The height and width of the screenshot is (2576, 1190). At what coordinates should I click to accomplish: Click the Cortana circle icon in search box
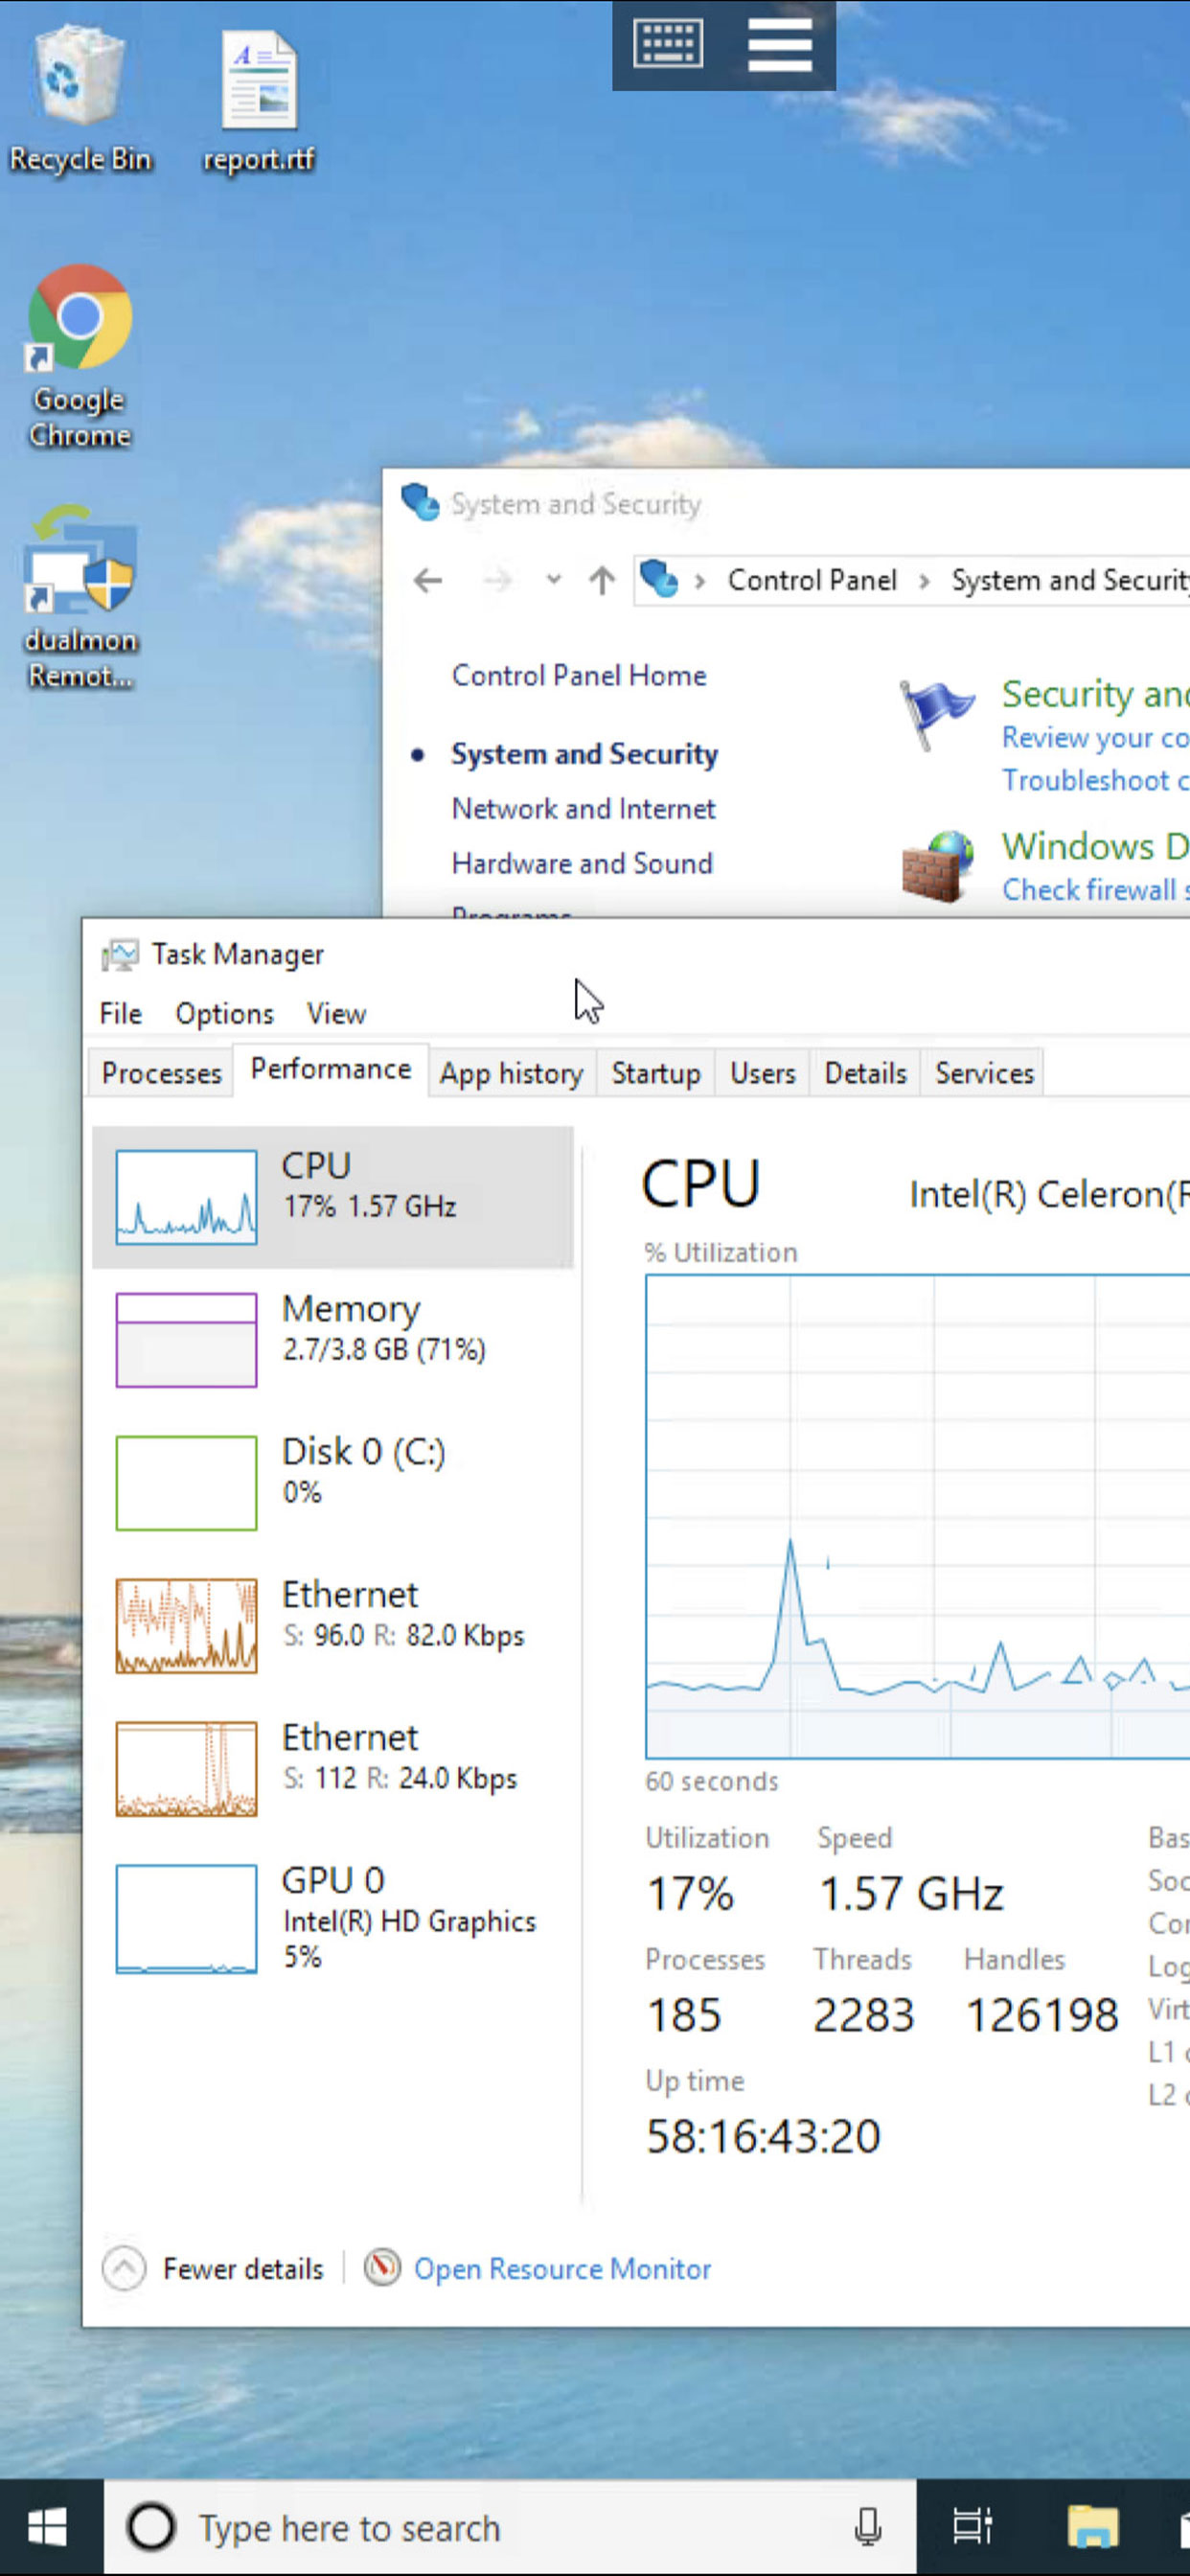pos(151,2527)
